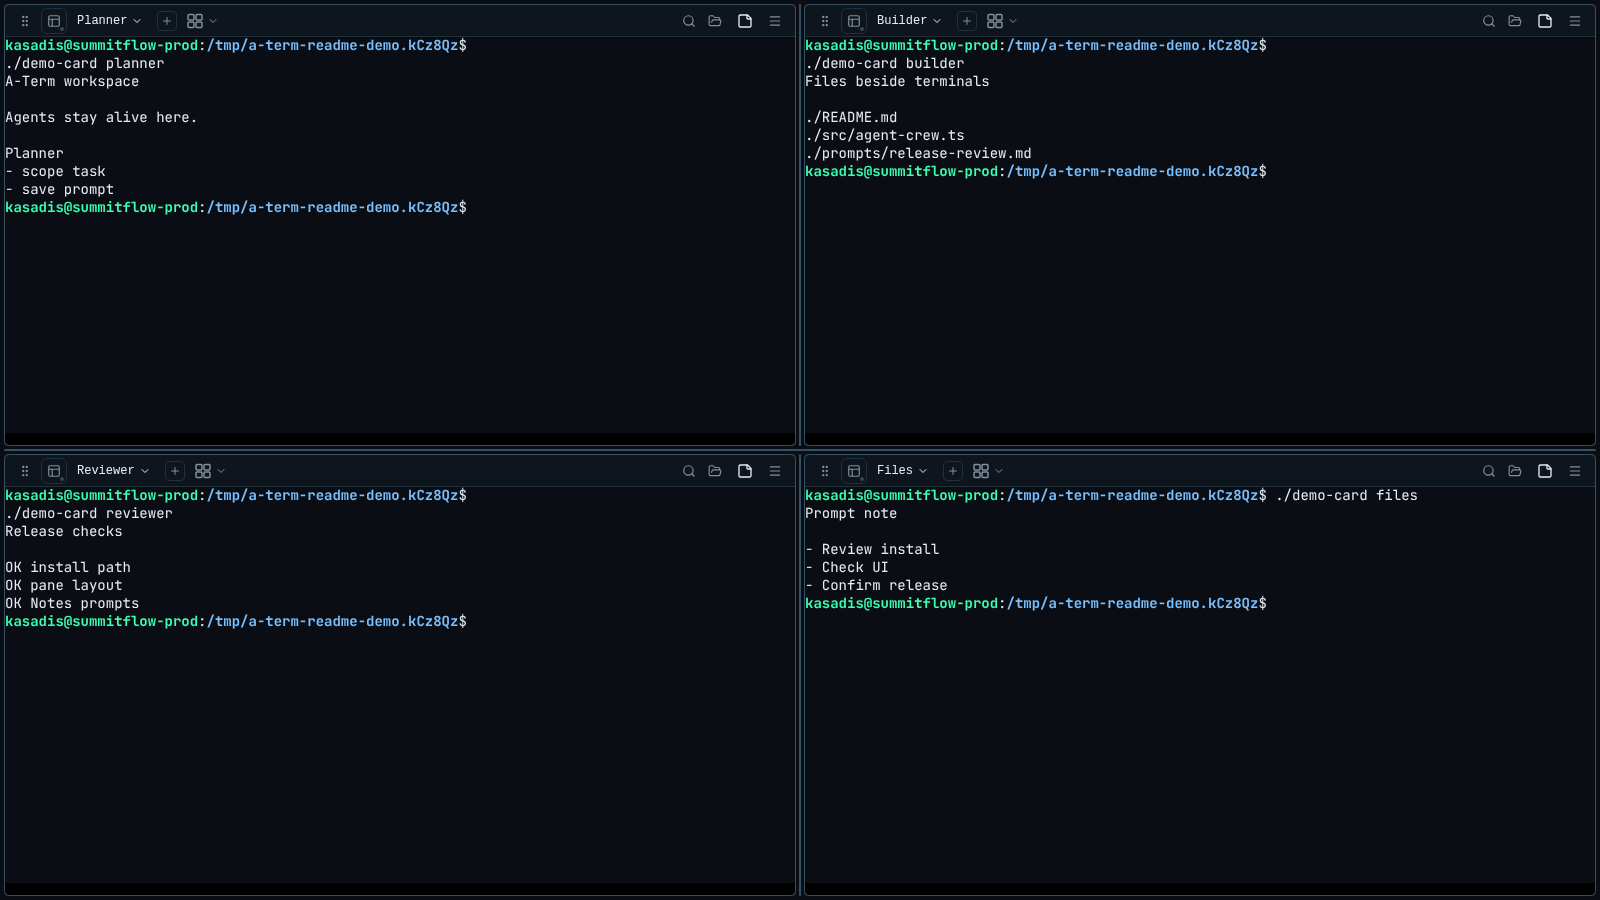Search in the Planner pane
This screenshot has width=1600, height=900.
point(689,21)
